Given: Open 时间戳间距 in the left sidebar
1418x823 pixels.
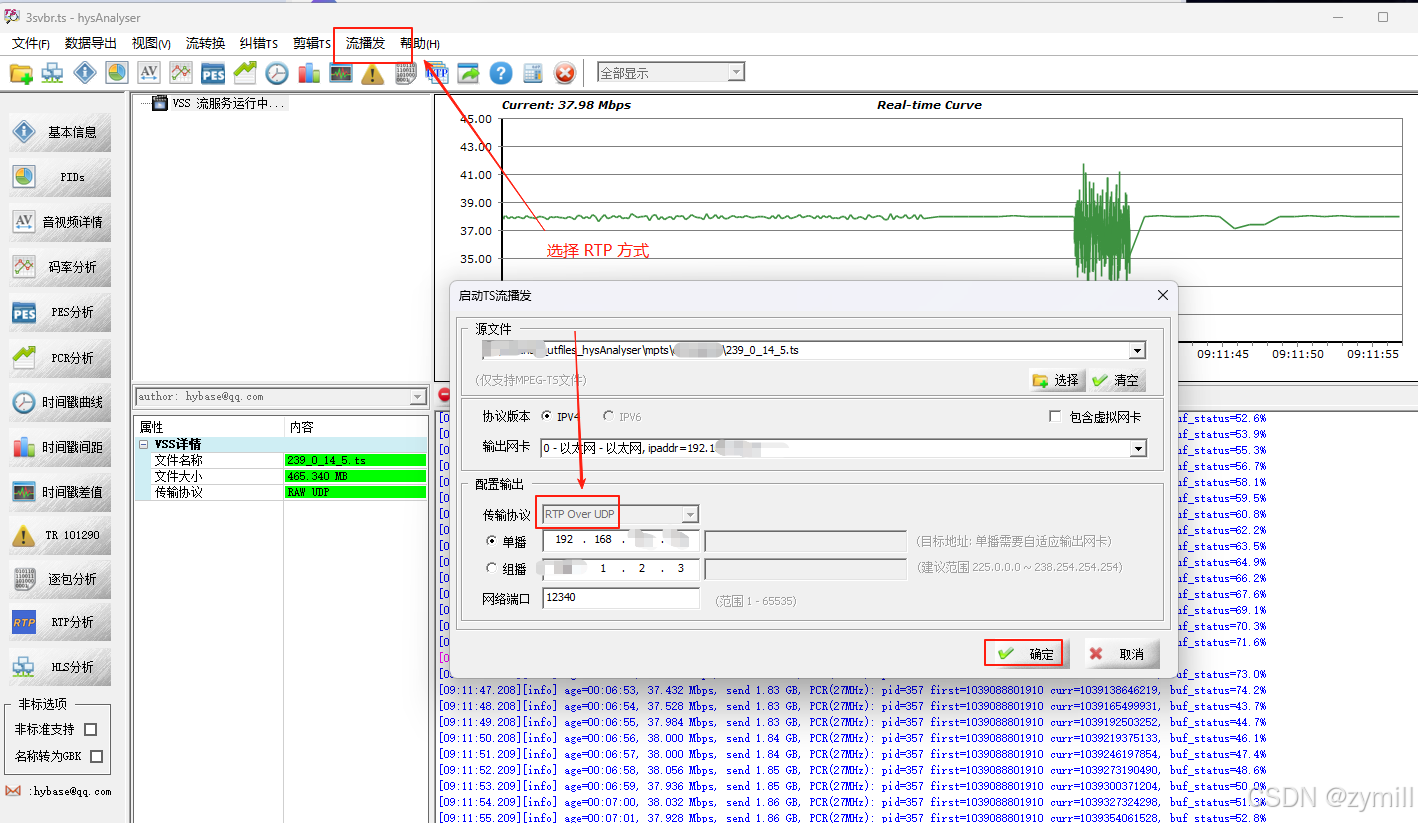Looking at the screenshot, I should [x=60, y=447].
